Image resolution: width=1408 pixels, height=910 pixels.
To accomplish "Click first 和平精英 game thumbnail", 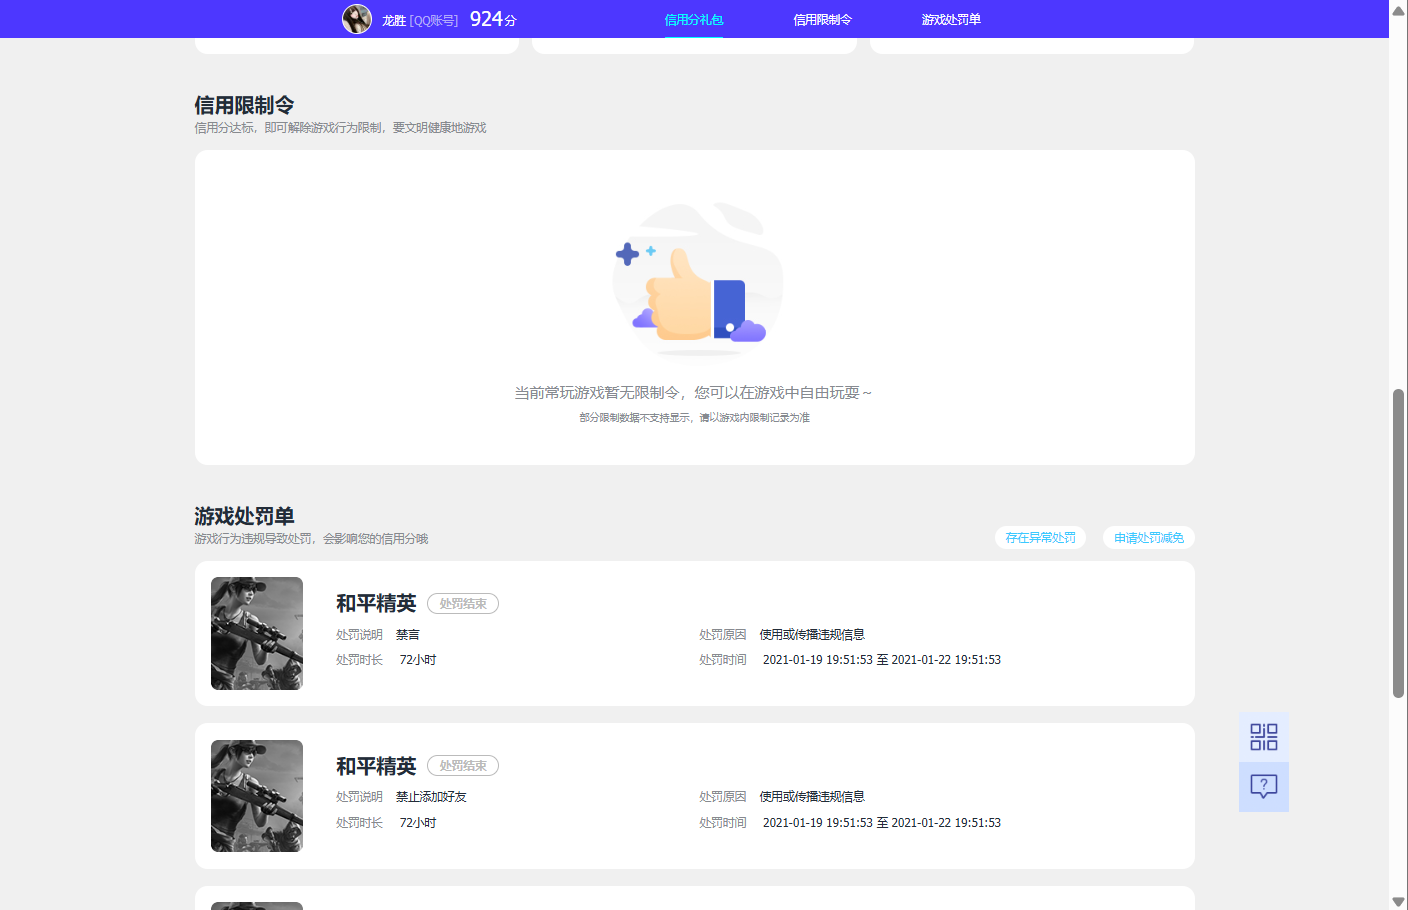I will [x=257, y=633].
